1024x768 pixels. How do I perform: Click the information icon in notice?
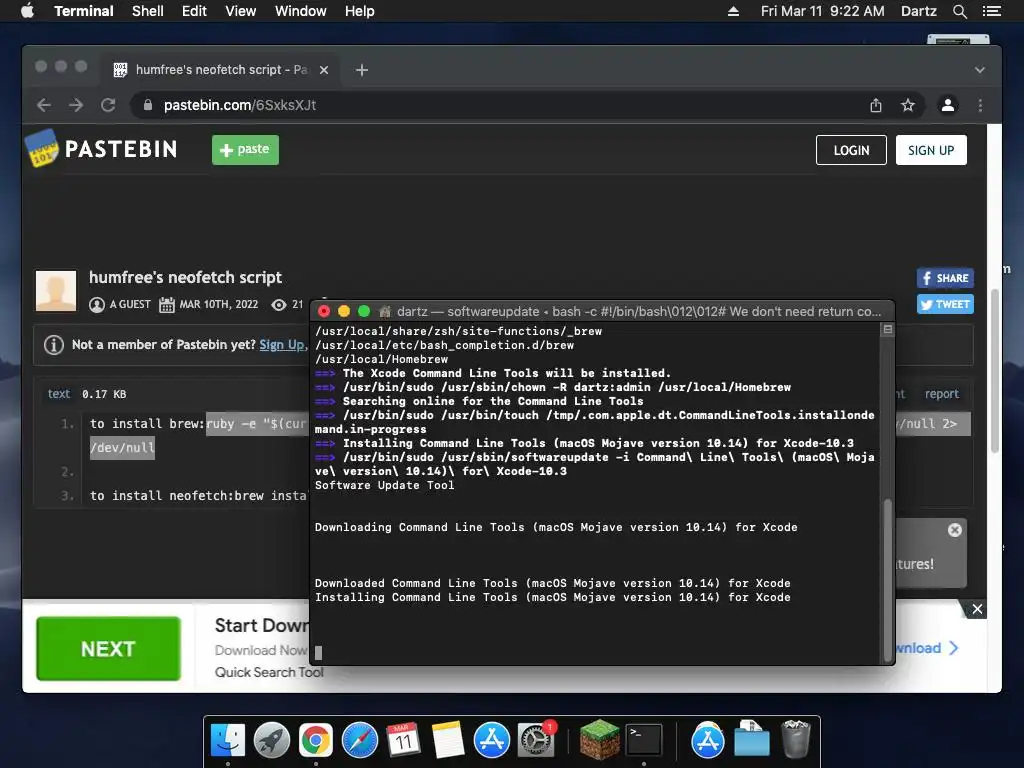(54, 345)
